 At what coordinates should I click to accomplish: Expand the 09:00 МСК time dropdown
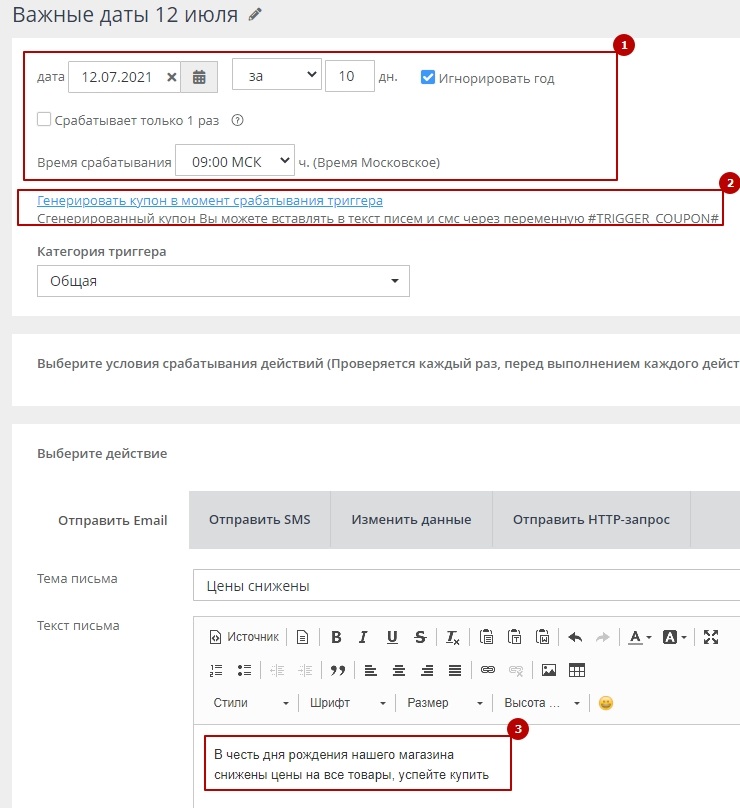point(234,161)
